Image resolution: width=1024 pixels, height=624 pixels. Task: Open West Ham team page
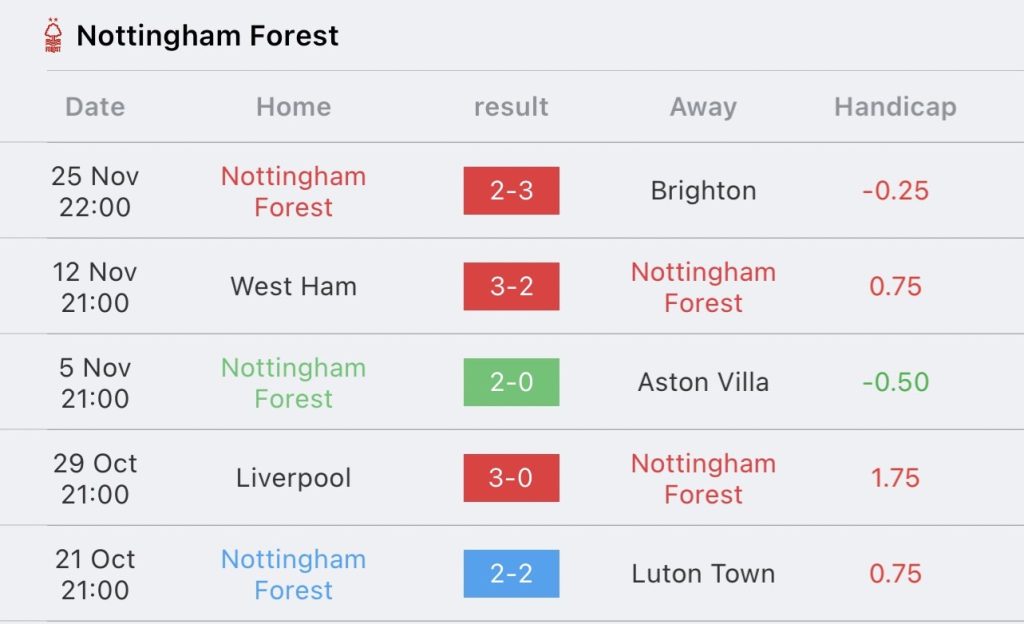[x=293, y=287]
